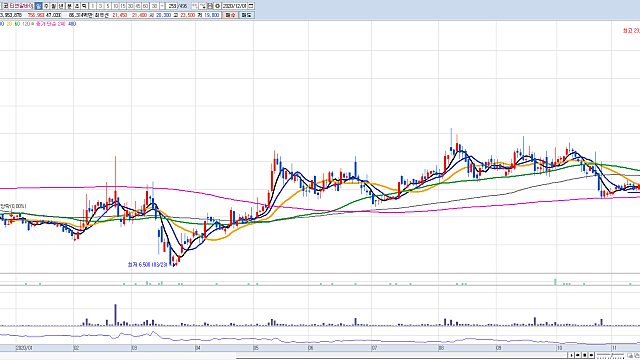640x360 pixels.
Task: Click the stop control in bottom bar
Action: click(x=584, y=355)
